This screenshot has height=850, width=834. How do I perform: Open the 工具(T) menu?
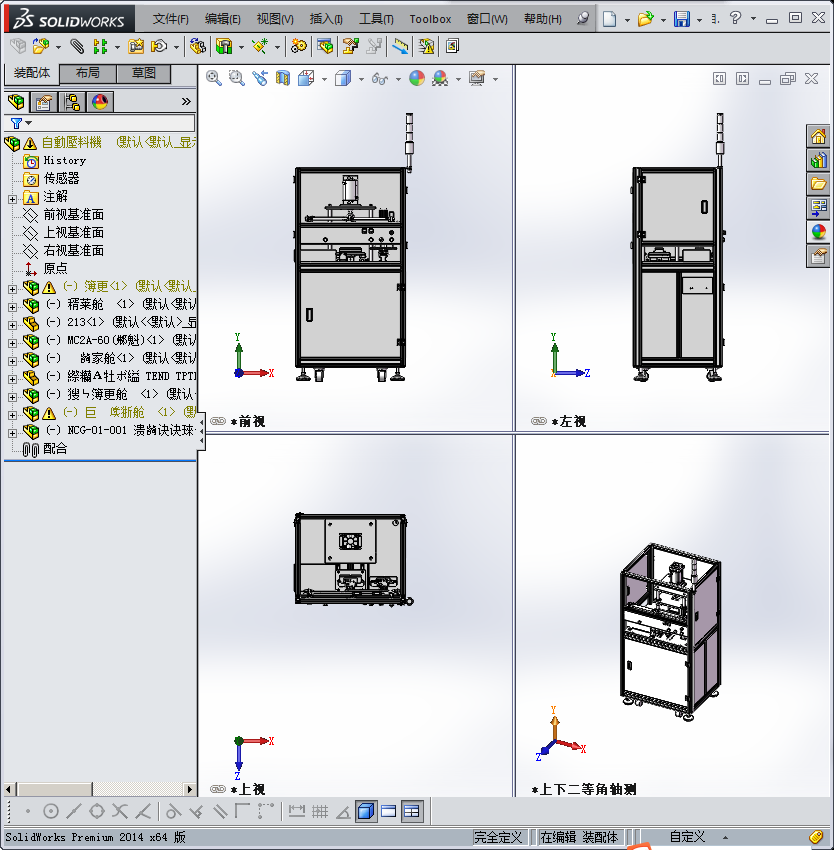(376, 19)
